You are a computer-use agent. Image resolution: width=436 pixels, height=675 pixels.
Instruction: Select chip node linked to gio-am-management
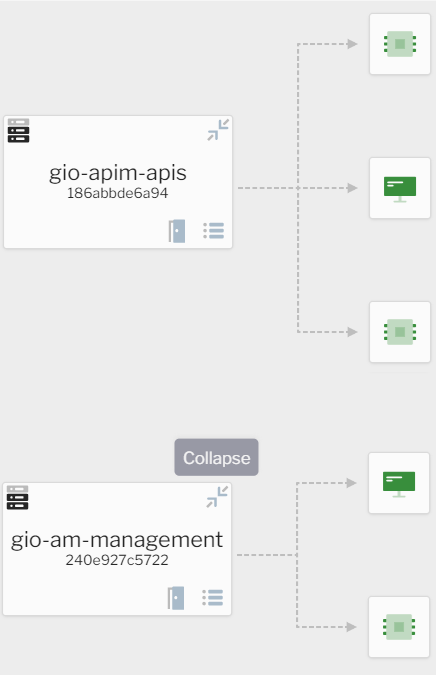click(x=399, y=627)
